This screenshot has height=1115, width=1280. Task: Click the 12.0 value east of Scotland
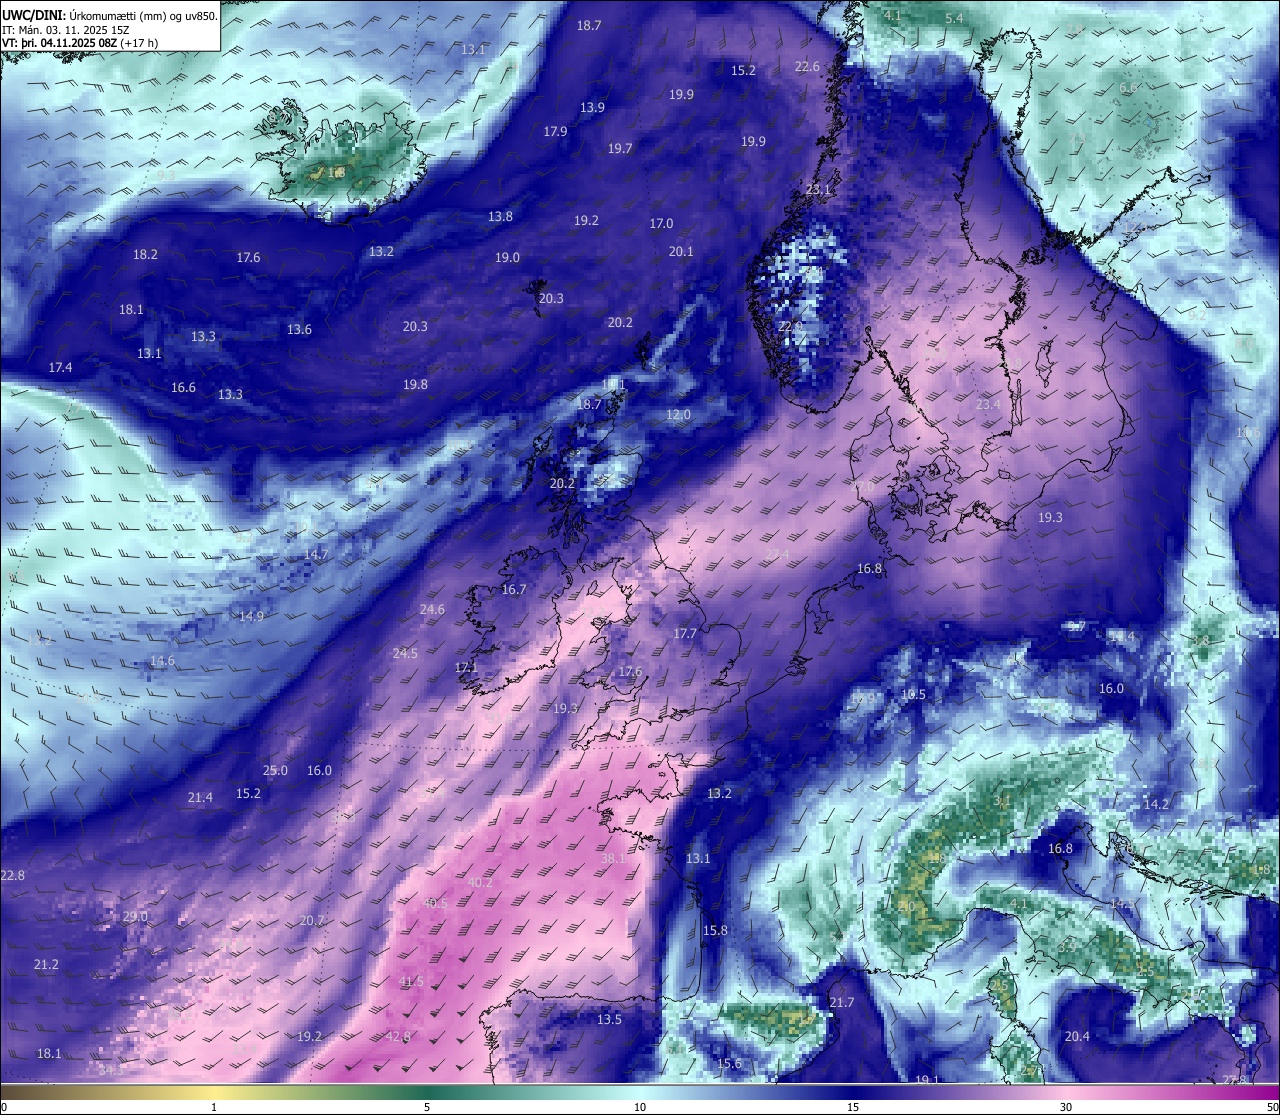pyautogui.click(x=678, y=415)
